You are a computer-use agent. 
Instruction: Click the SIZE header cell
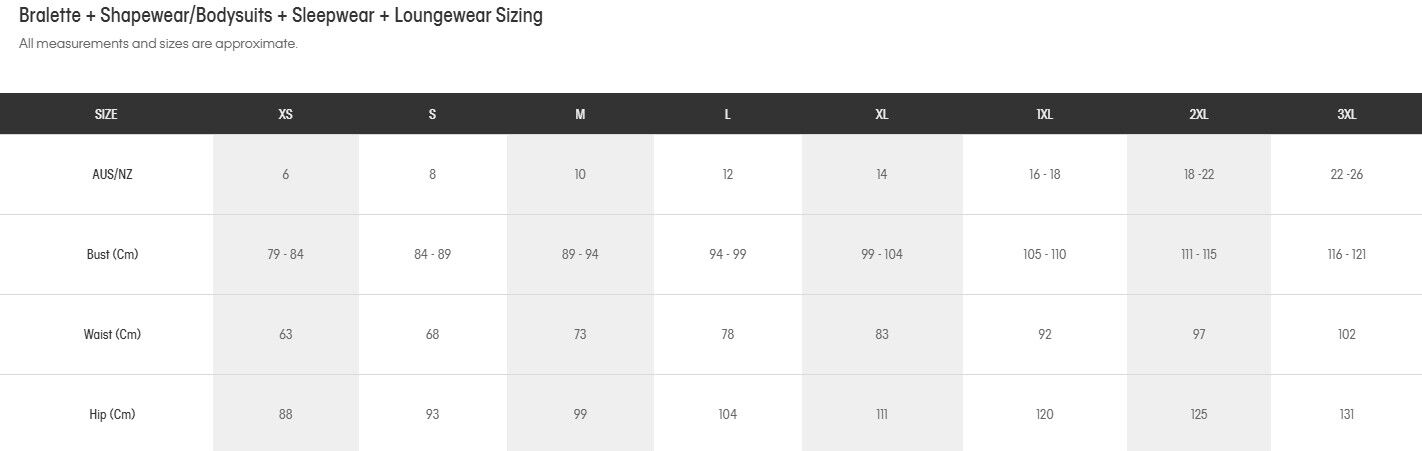tap(106, 114)
